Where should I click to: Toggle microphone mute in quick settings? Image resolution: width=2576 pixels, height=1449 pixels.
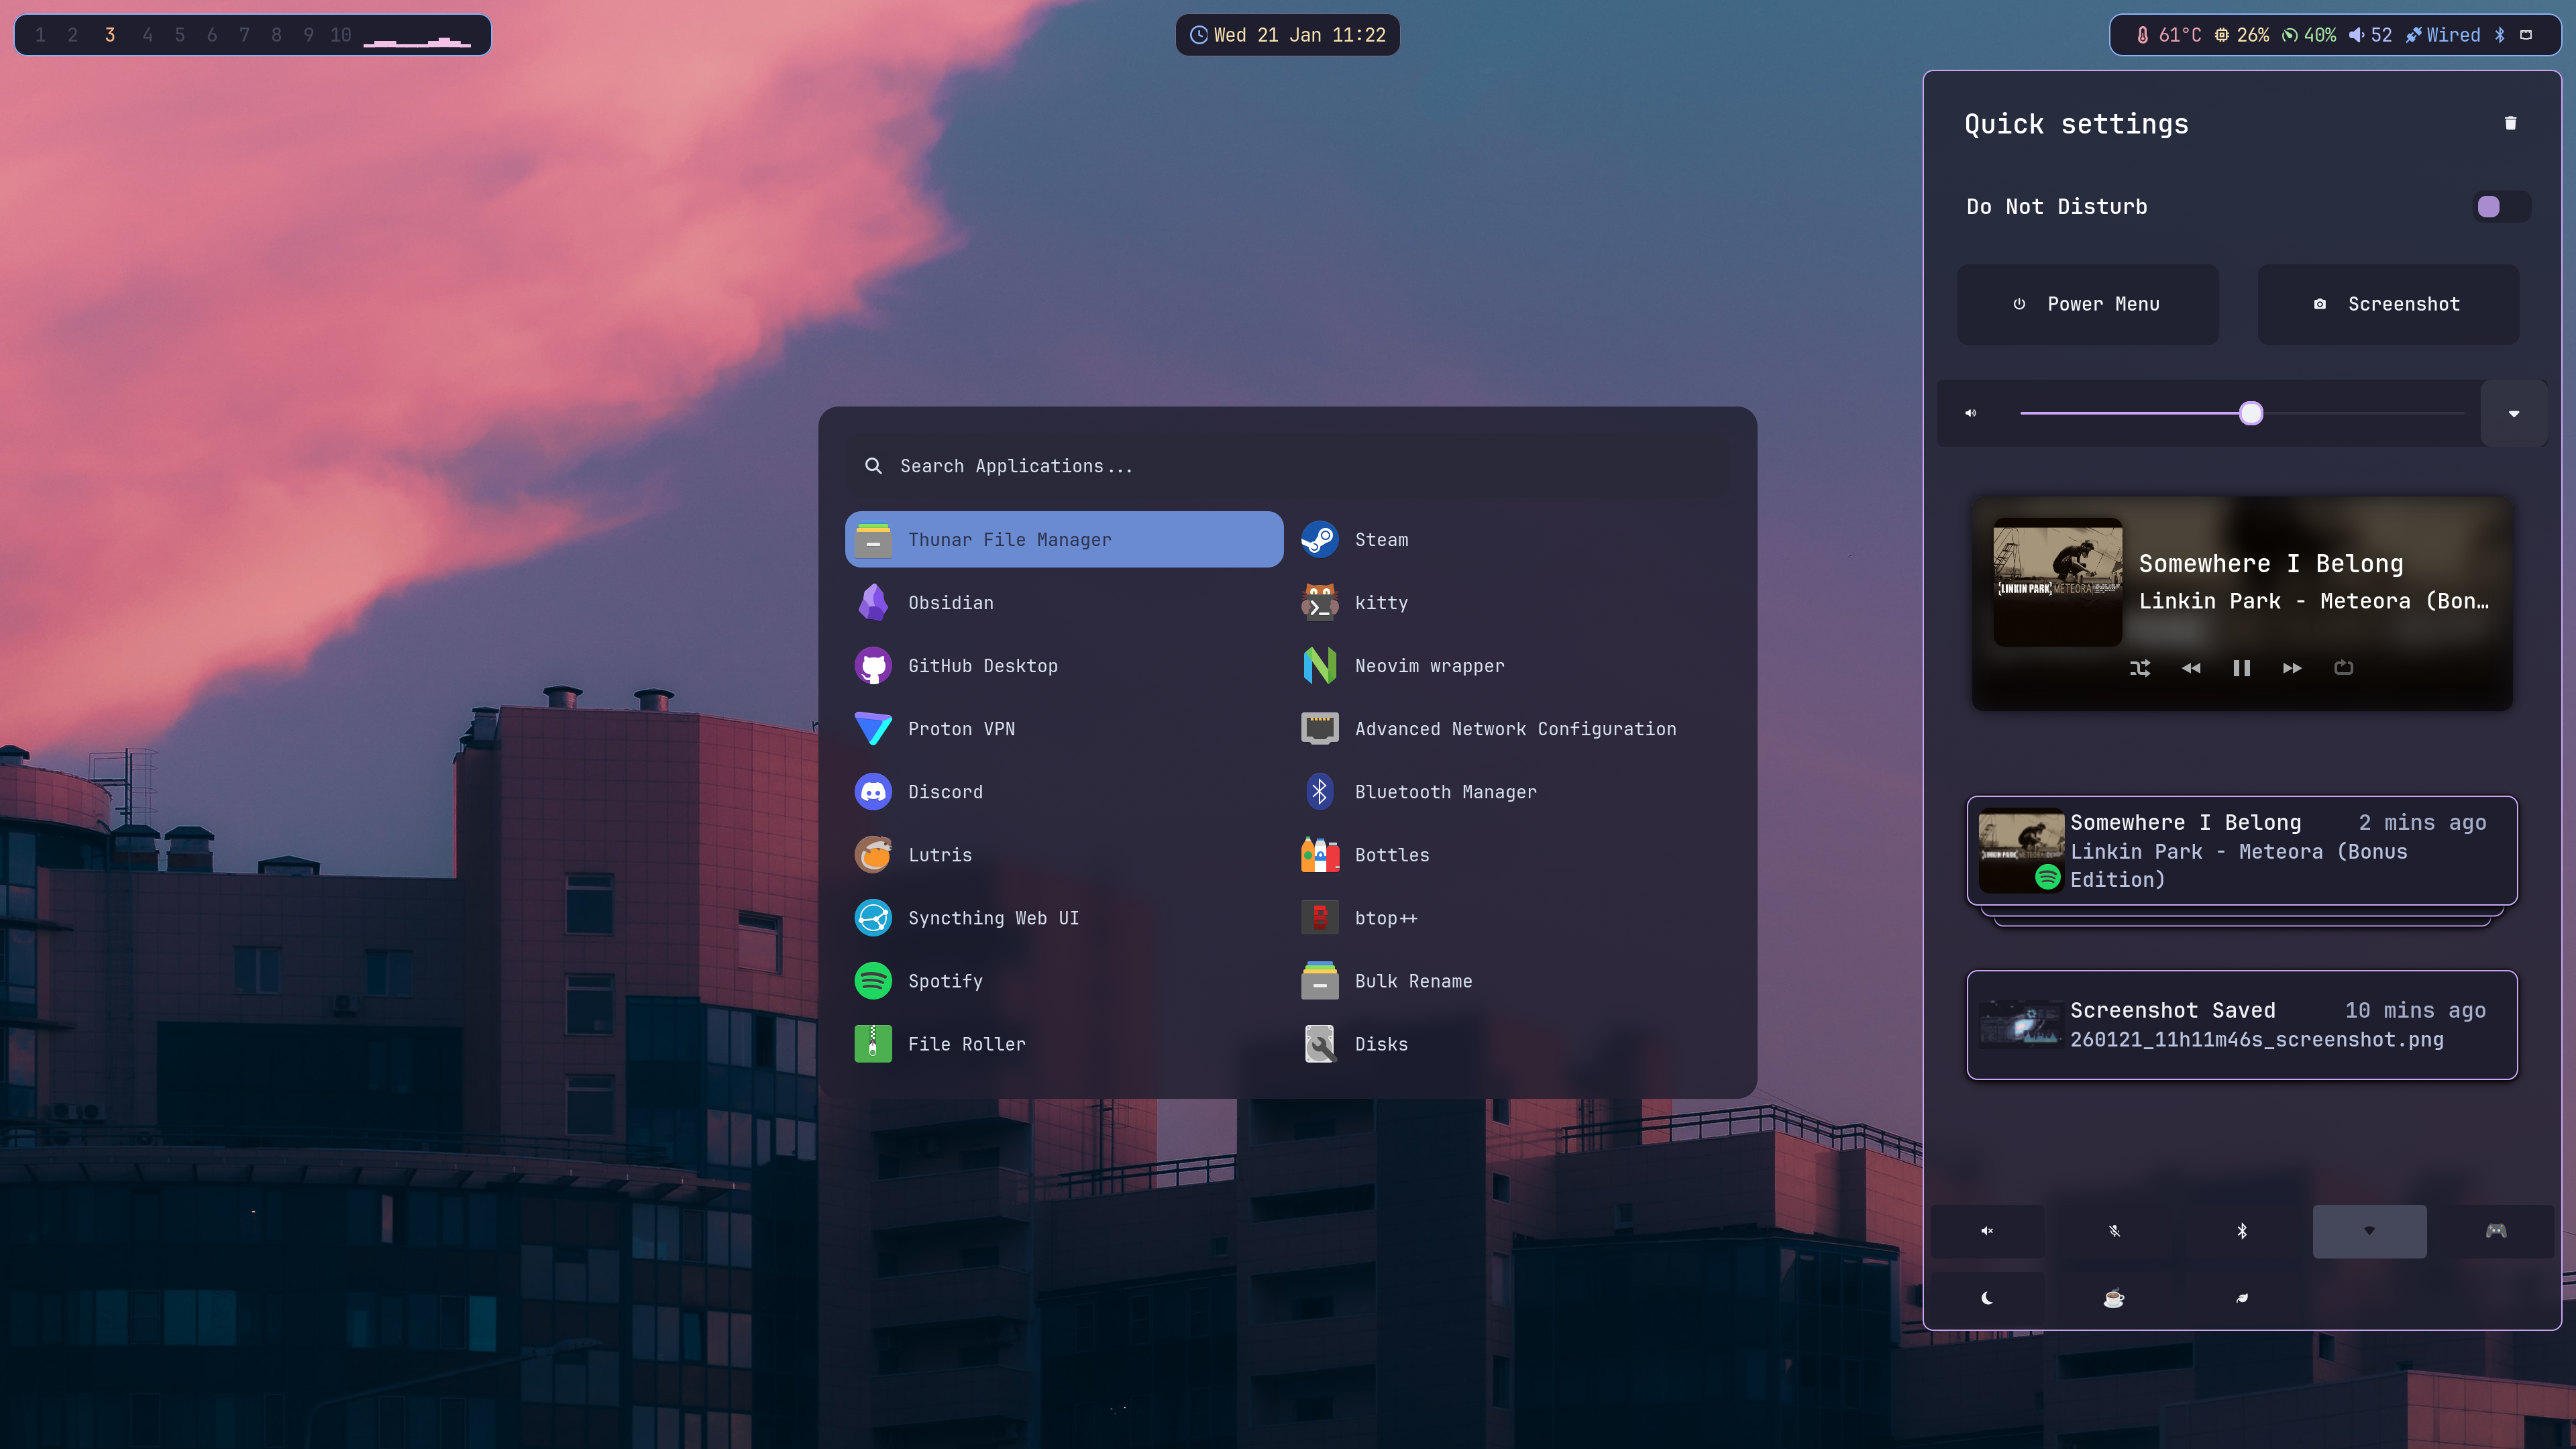pyautogui.click(x=2114, y=1231)
